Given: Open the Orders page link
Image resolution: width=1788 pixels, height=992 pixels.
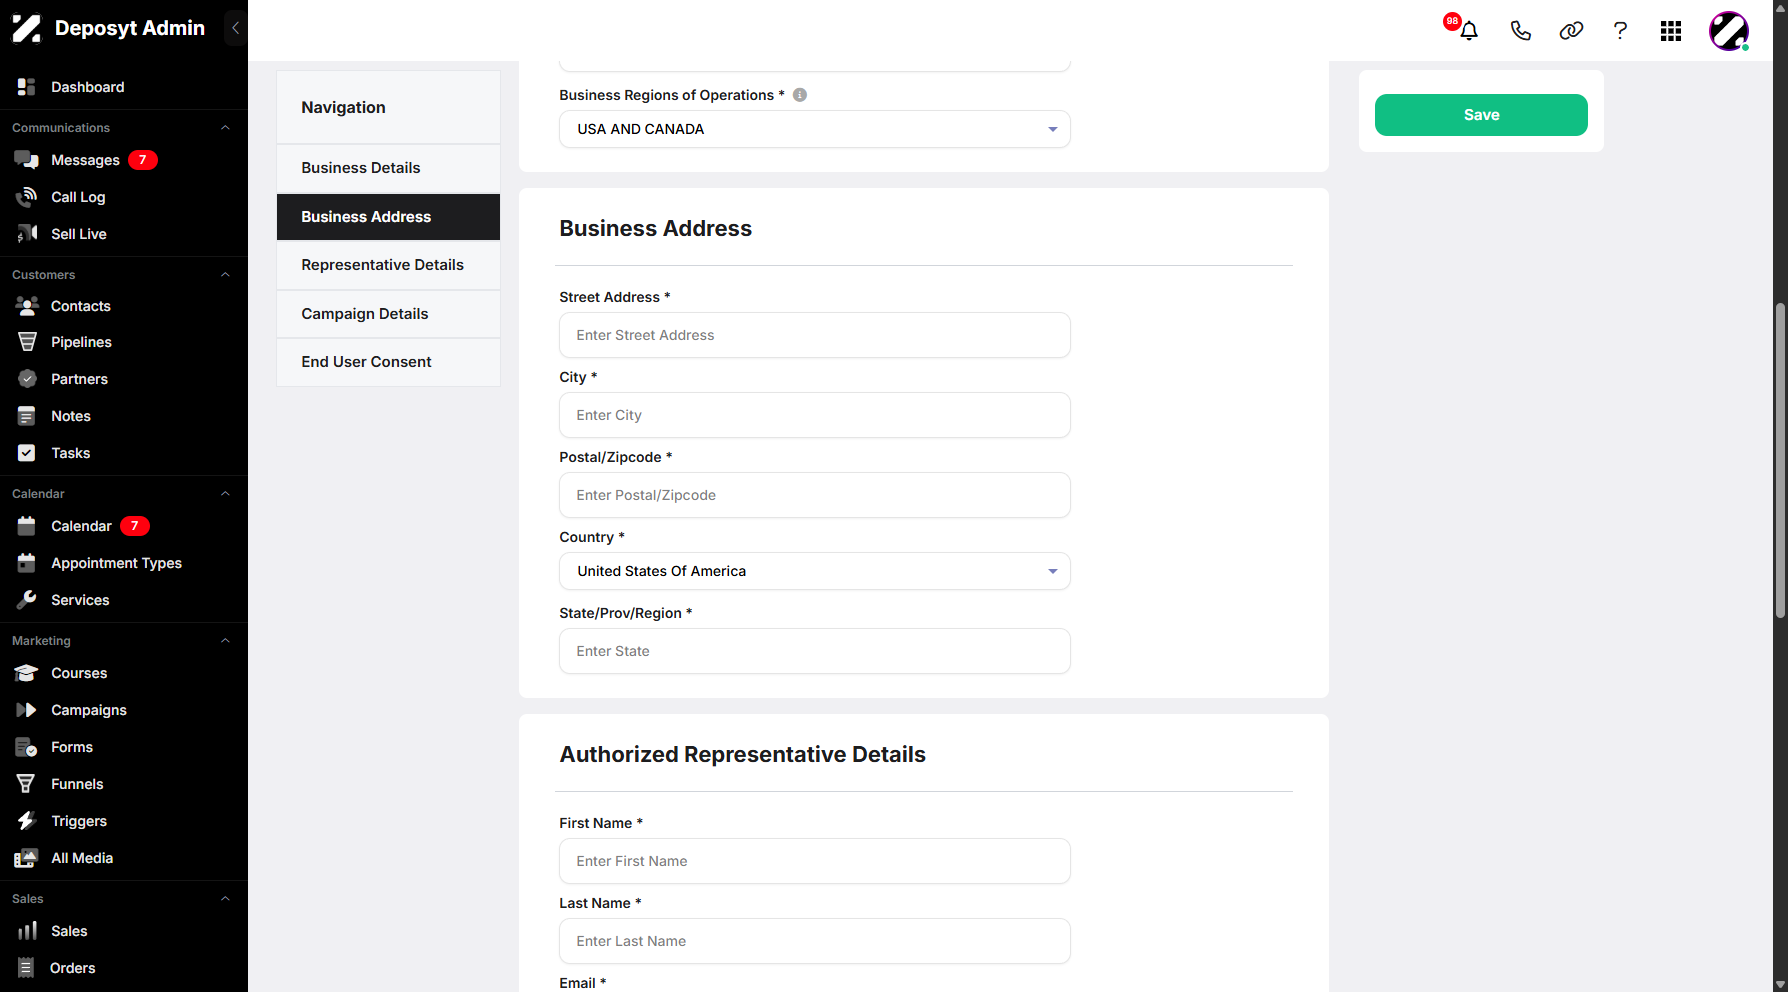Looking at the screenshot, I should 73,968.
